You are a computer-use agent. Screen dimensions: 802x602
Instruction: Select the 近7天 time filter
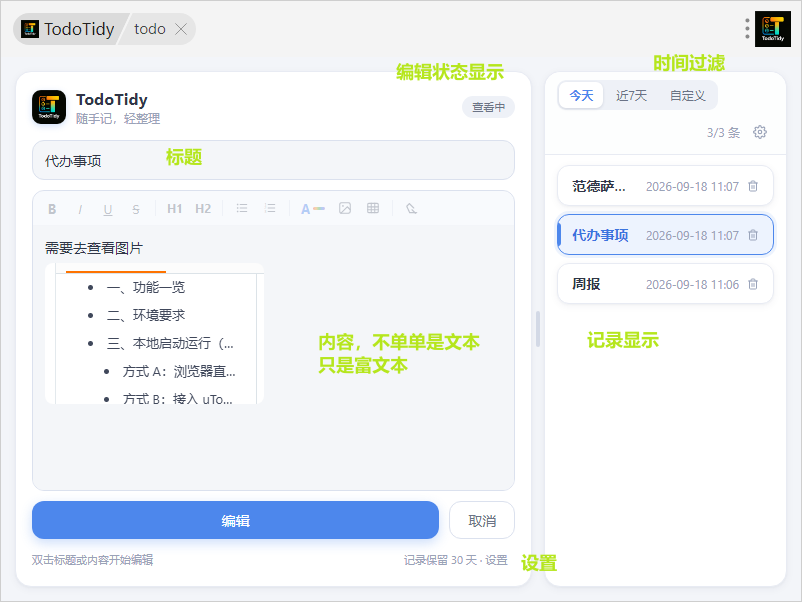pos(631,96)
